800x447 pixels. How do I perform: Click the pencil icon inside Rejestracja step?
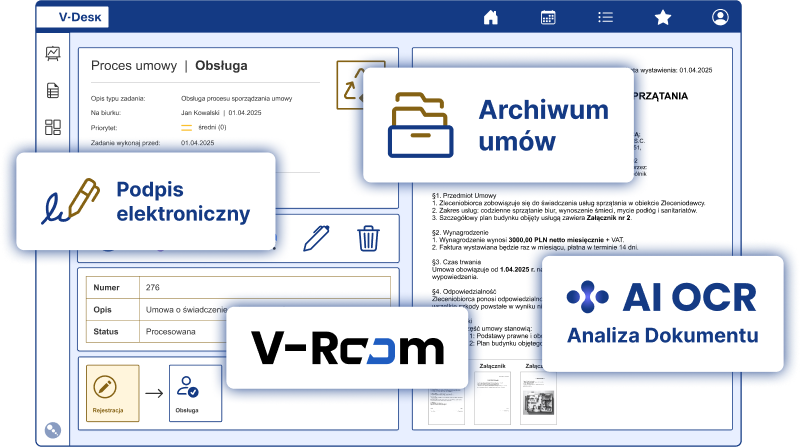click(x=105, y=386)
